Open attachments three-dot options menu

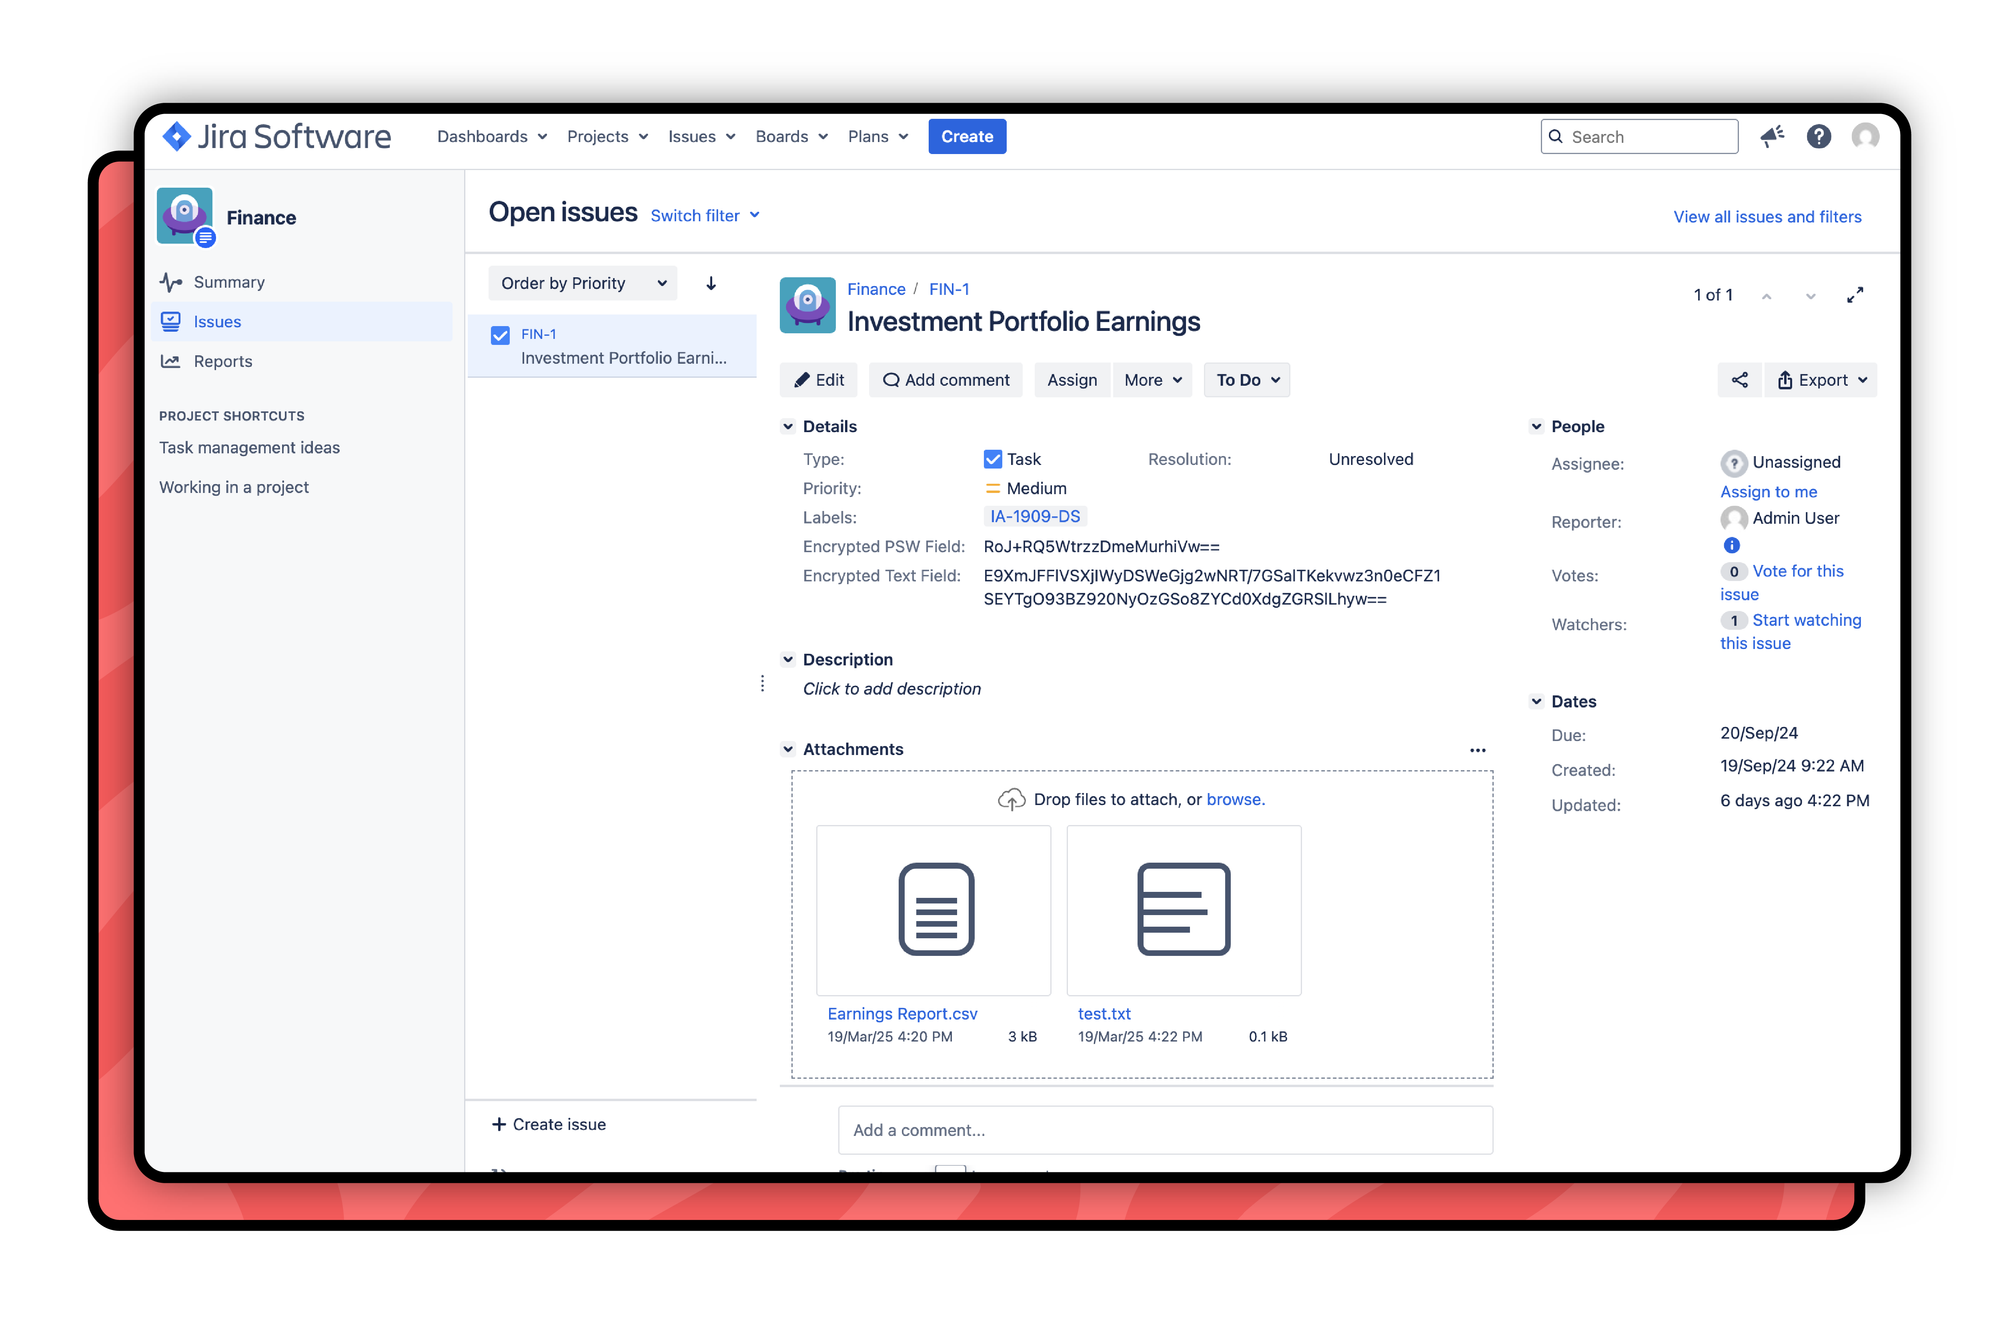tap(1477, 750)
